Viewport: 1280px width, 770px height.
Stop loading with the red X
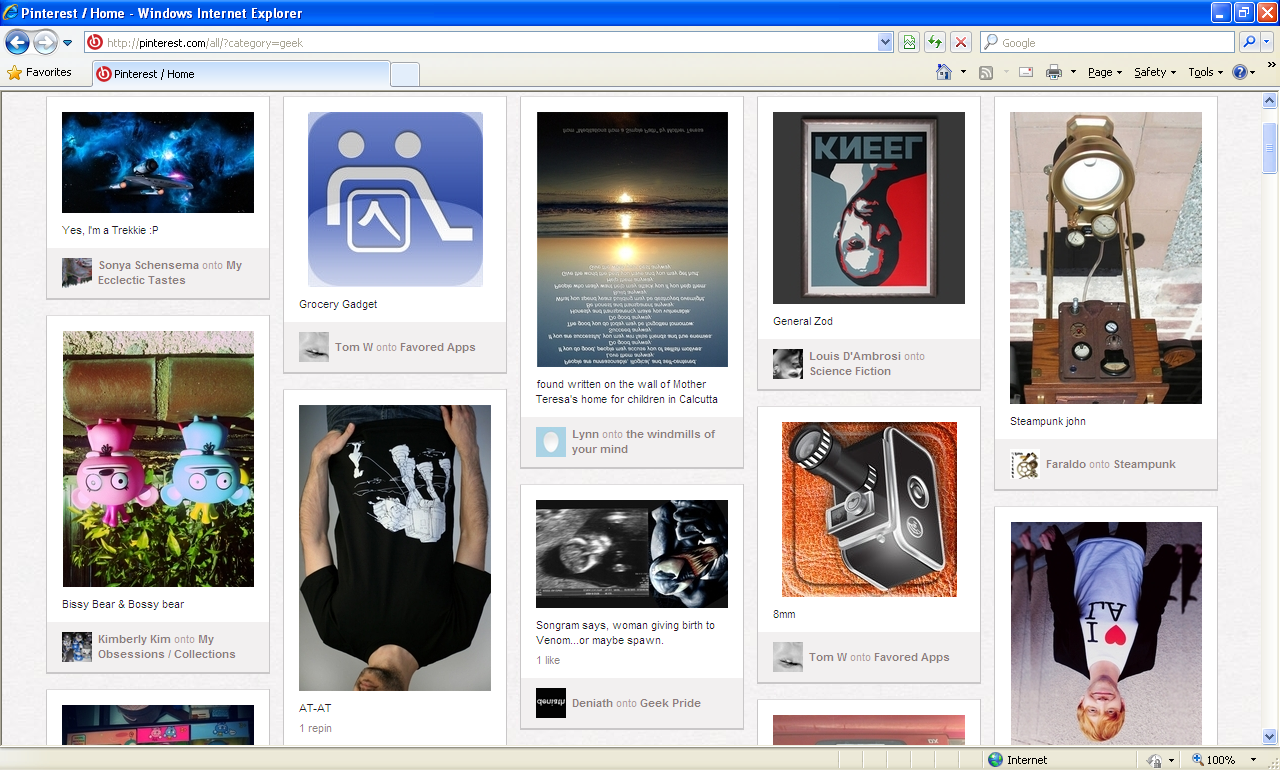click(960, 42)
